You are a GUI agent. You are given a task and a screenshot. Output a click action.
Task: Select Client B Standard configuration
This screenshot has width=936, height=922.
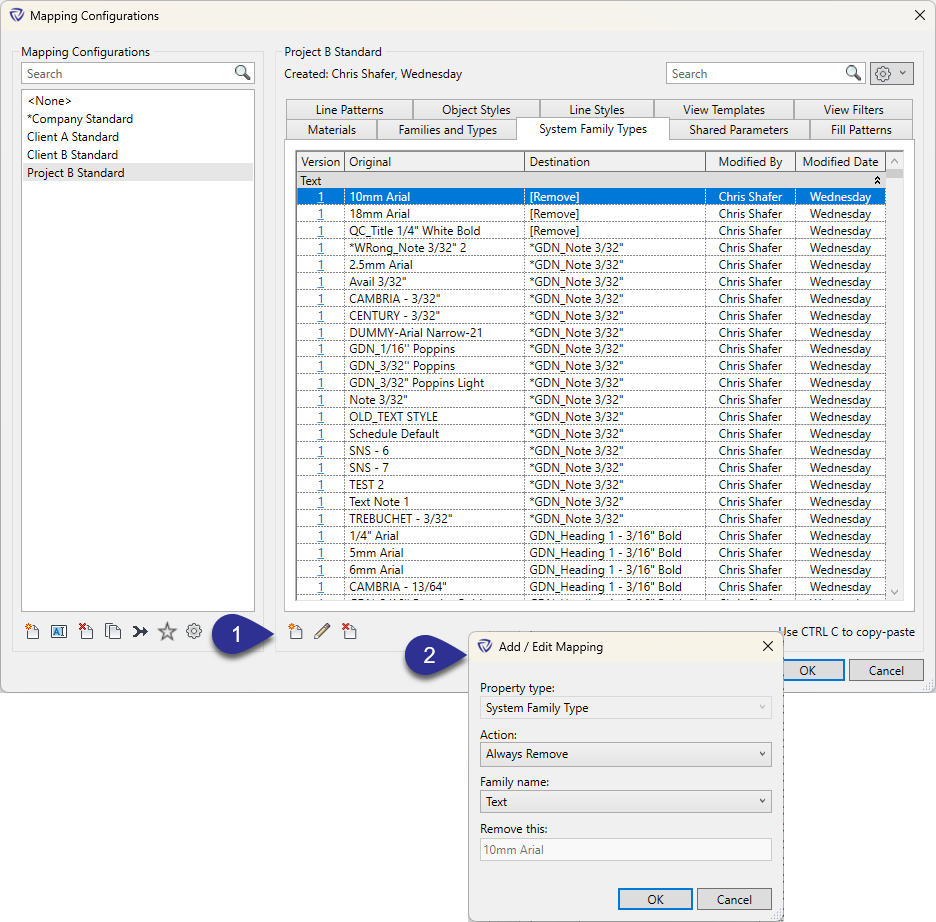[x=137, y=155]
